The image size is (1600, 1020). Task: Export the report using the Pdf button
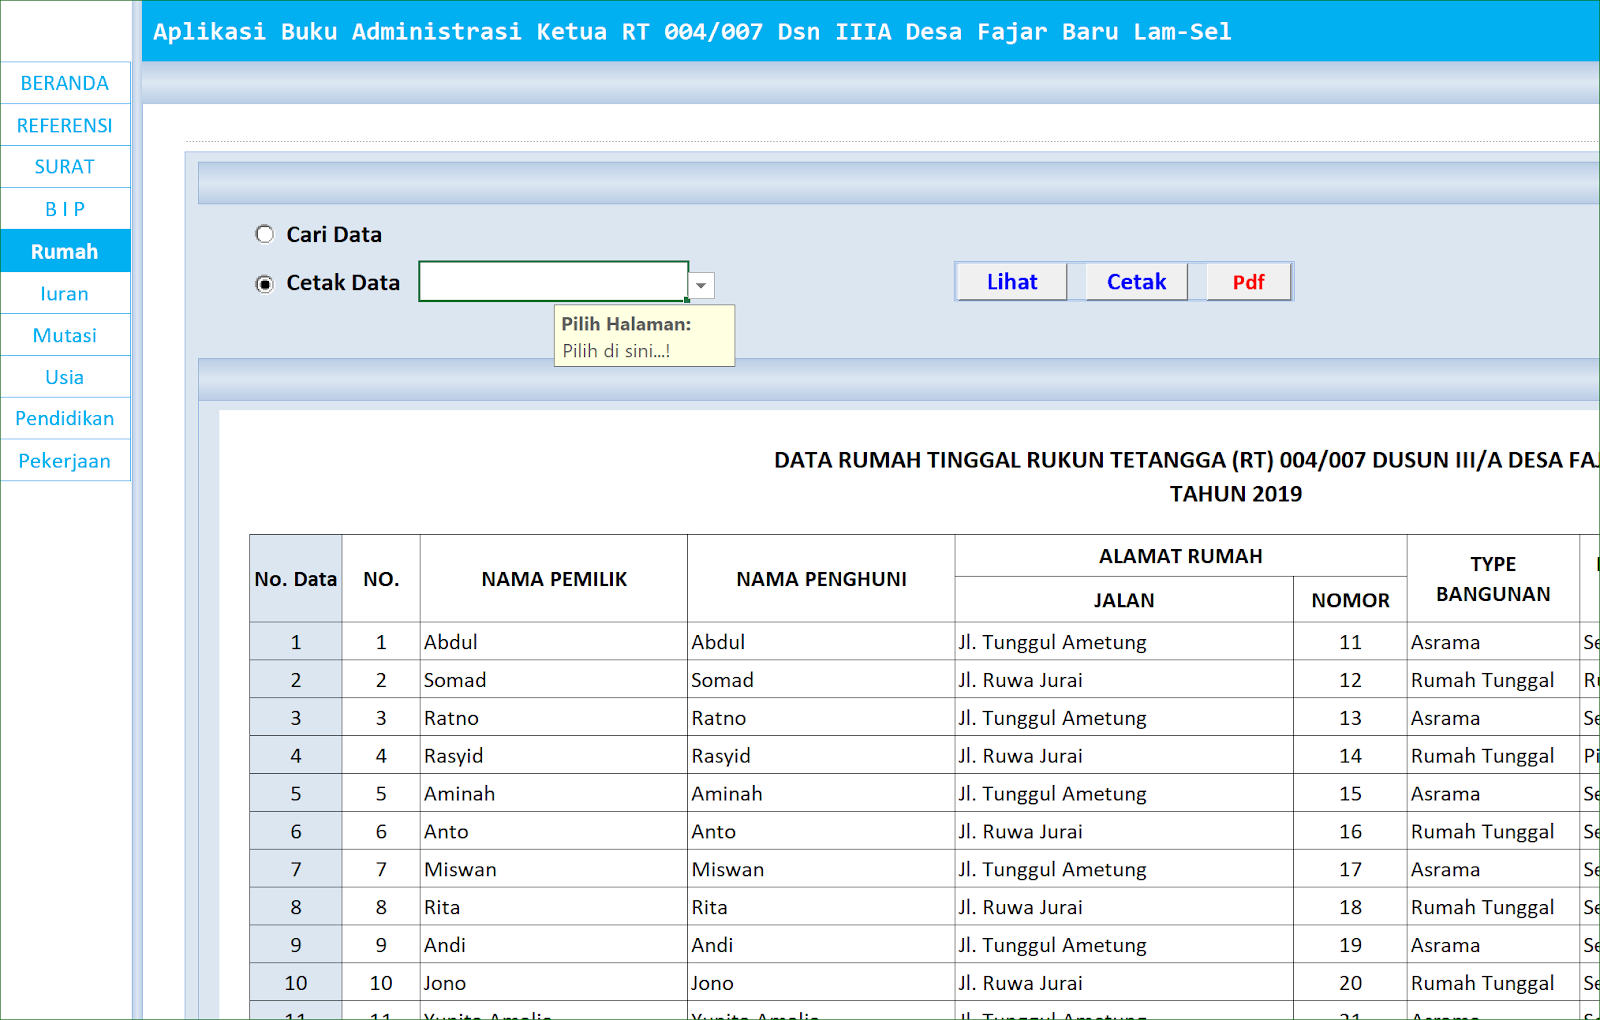pyautogui.click(x=1248, y=283)
